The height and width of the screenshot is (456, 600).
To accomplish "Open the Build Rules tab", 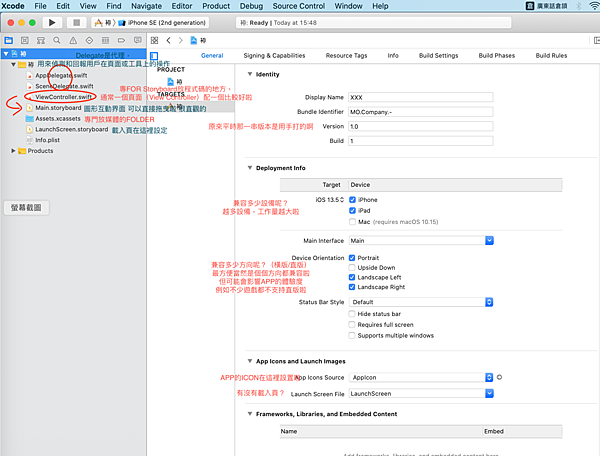I will click(551, 55).
